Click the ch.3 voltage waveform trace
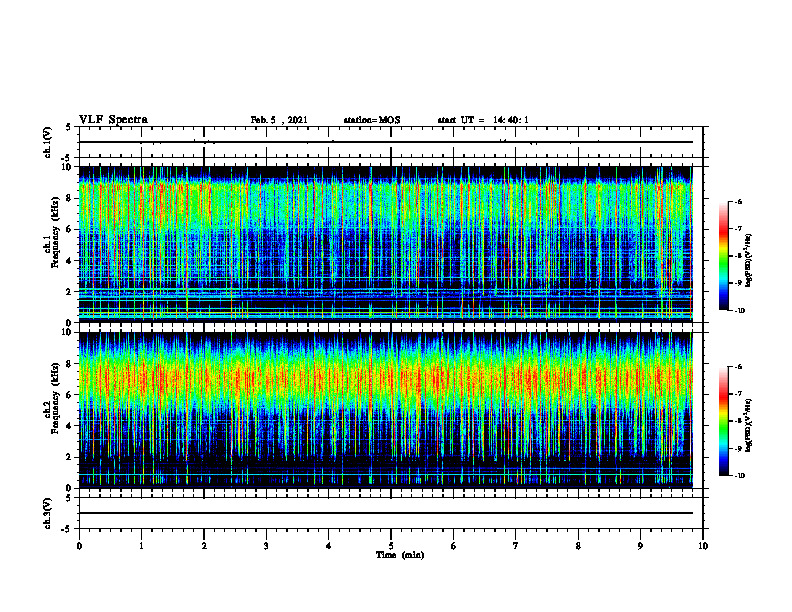The height and width of the screenshot is (612, 792). pyautogui.click(x=385, y=513)
